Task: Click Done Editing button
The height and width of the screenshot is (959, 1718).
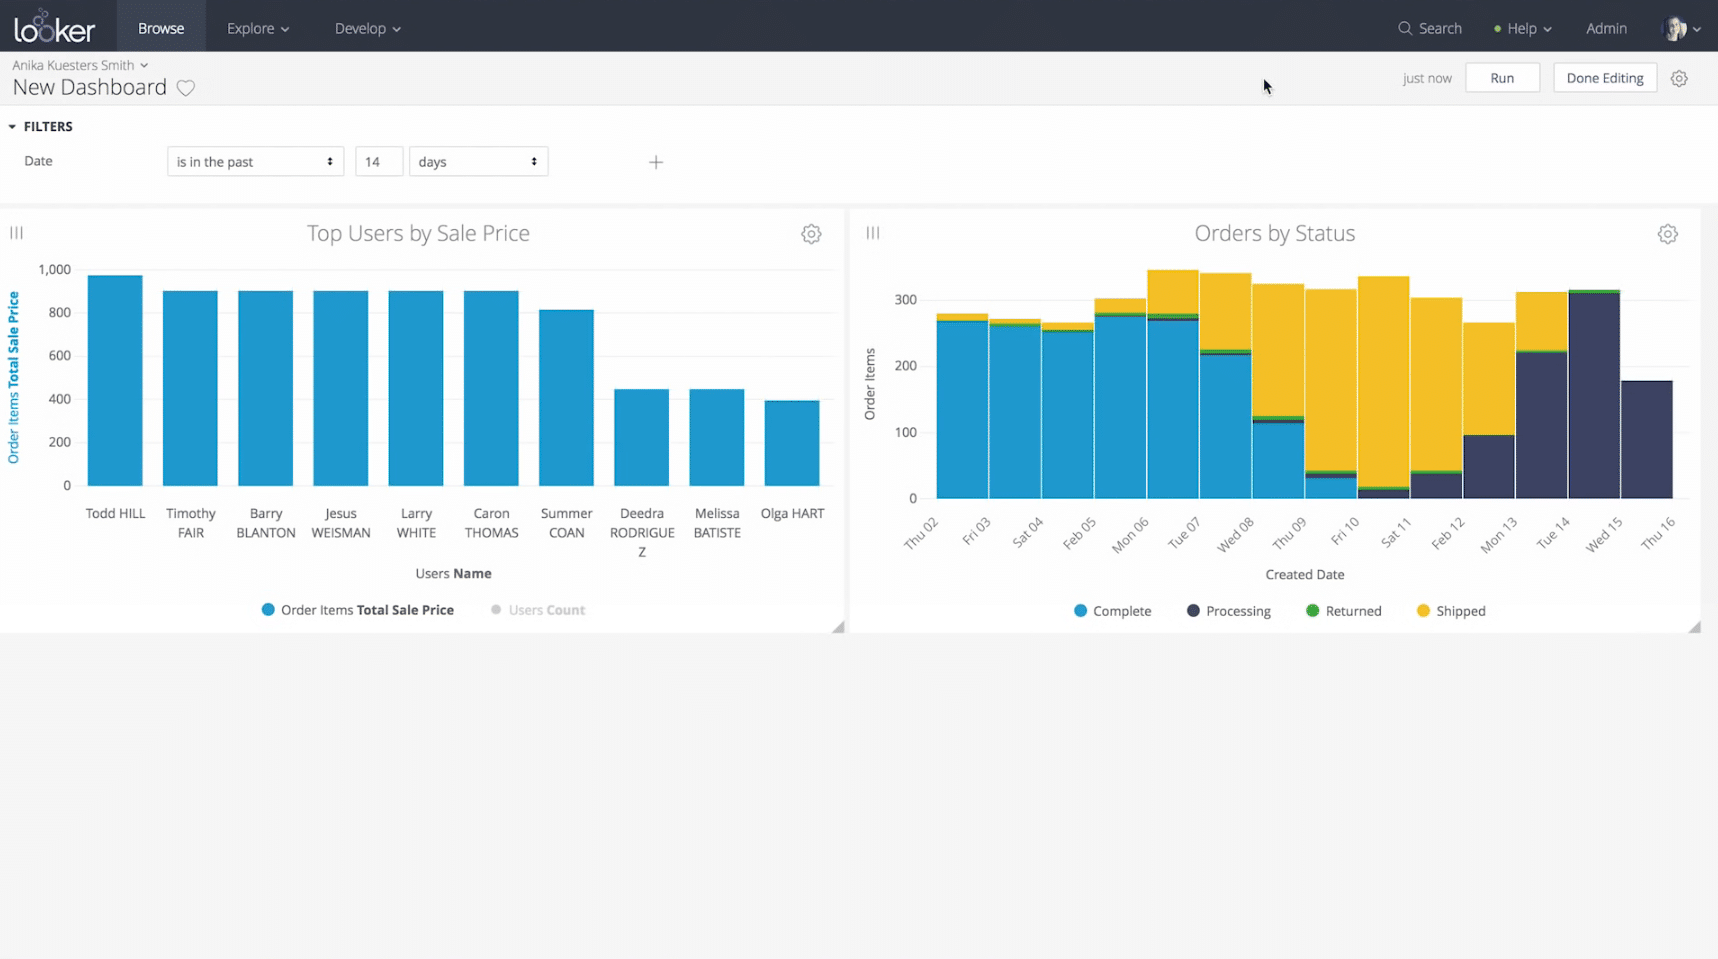Action: tap(1604, 78)
